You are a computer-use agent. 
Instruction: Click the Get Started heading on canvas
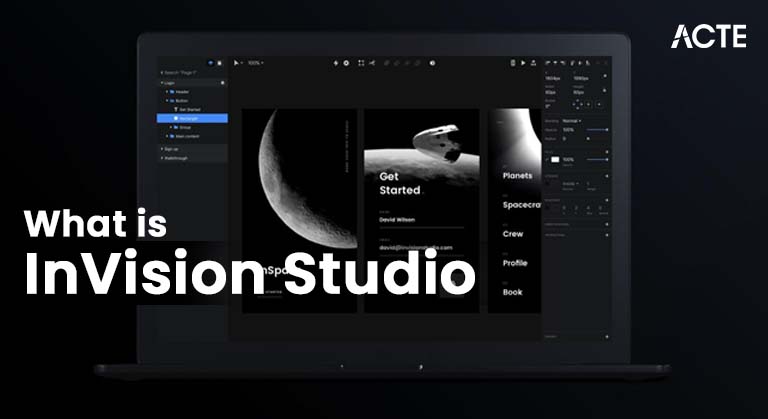click(x=400, y=183)
